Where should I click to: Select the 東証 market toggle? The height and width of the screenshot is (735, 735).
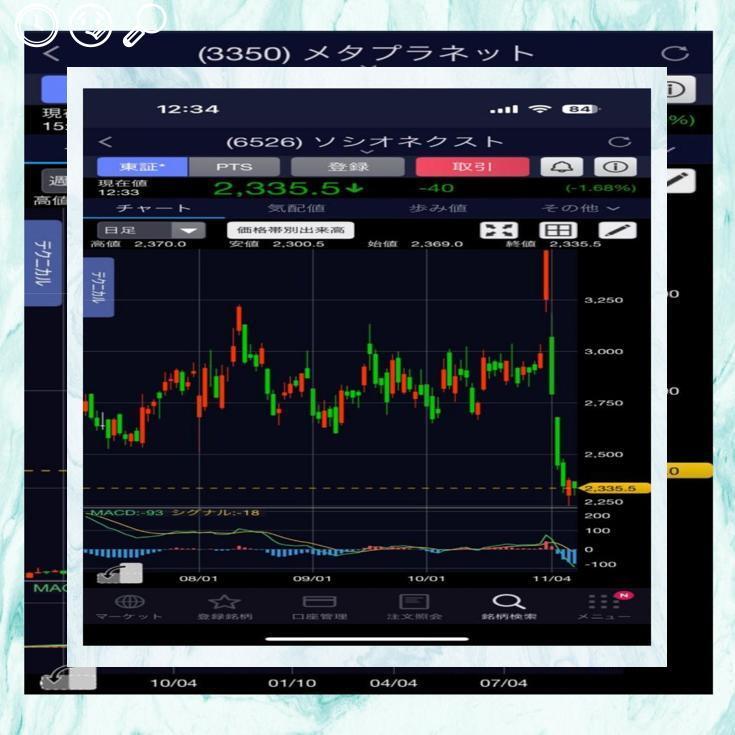click(142, 167)
